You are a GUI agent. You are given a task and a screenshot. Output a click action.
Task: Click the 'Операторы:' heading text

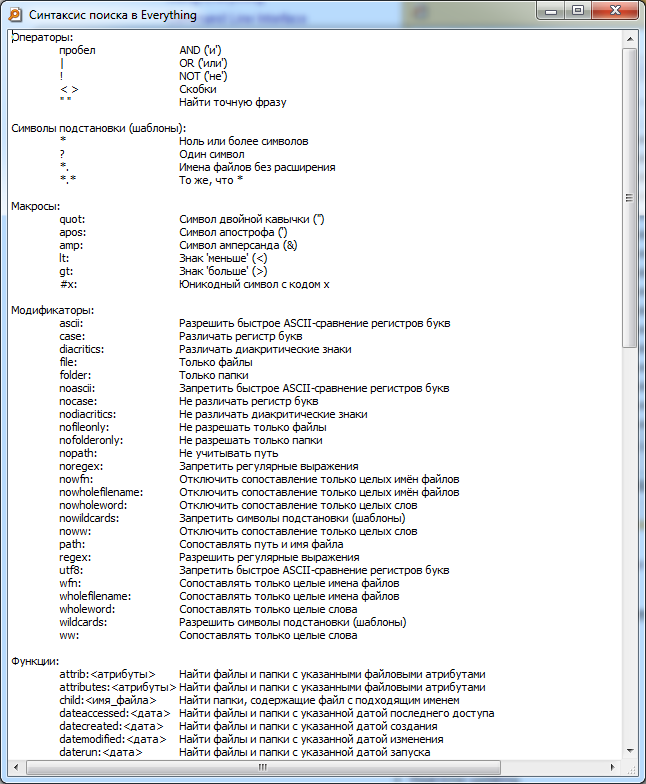pyautogui.click(x=42, y=38)
